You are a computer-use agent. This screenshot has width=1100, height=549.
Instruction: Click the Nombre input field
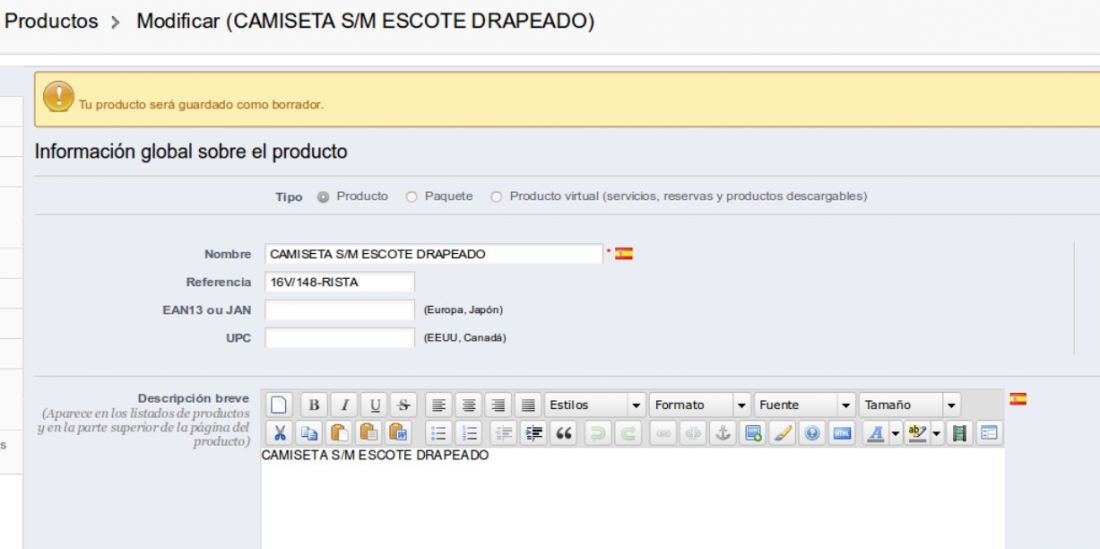click(434, 254)
